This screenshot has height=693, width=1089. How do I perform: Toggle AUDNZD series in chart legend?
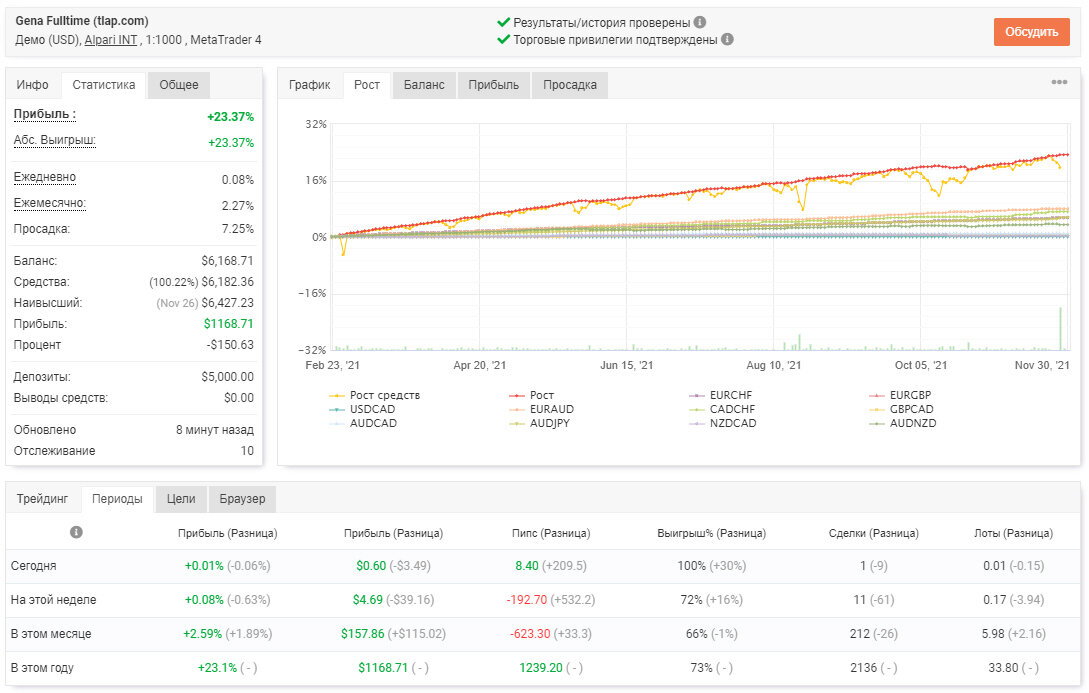click(x=903, y=423)
